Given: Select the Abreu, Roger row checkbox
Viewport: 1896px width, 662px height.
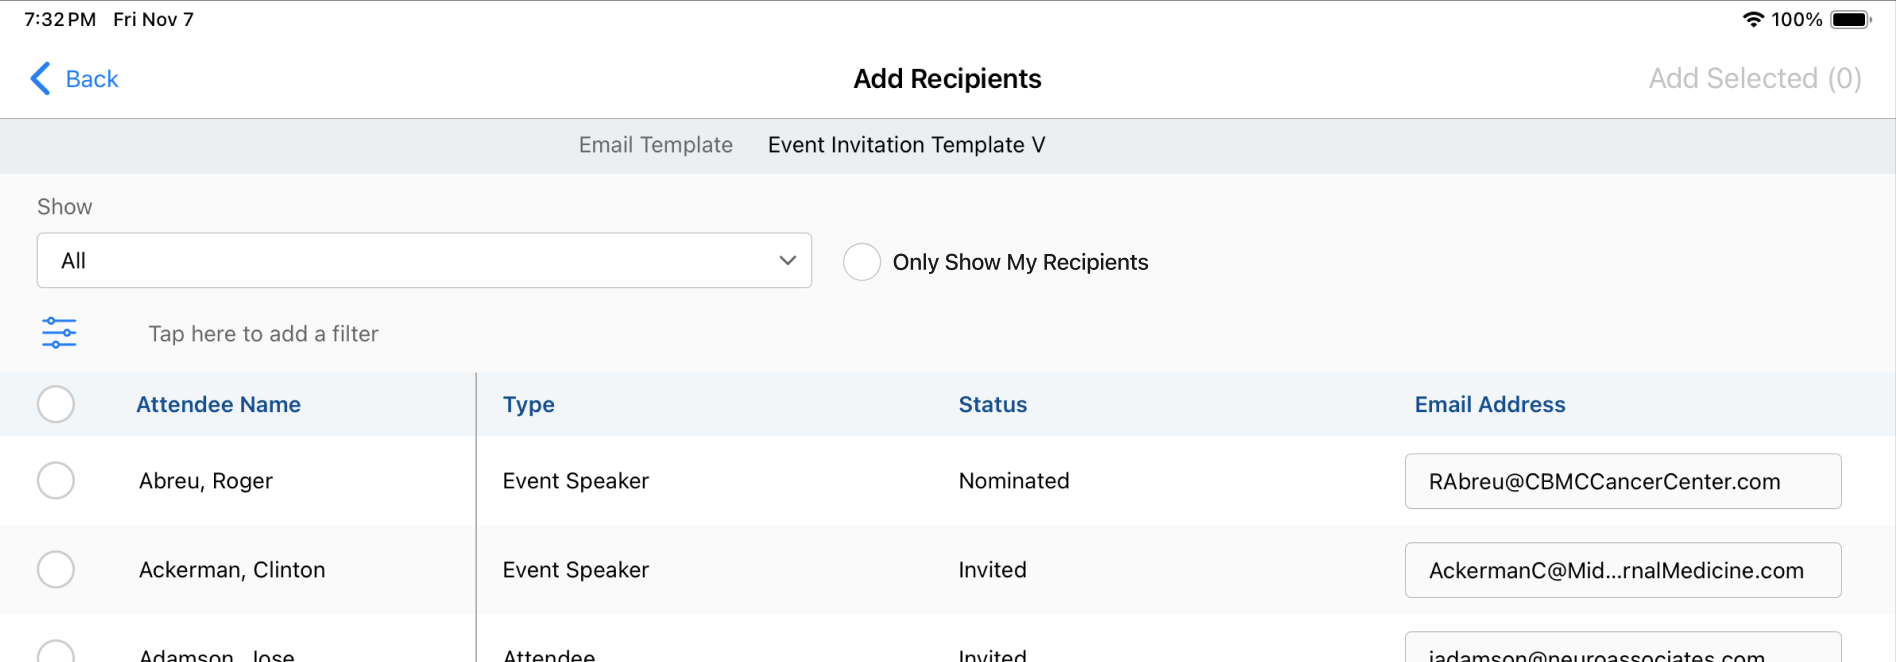Looking at the screenshot, I should pos(56,481).
